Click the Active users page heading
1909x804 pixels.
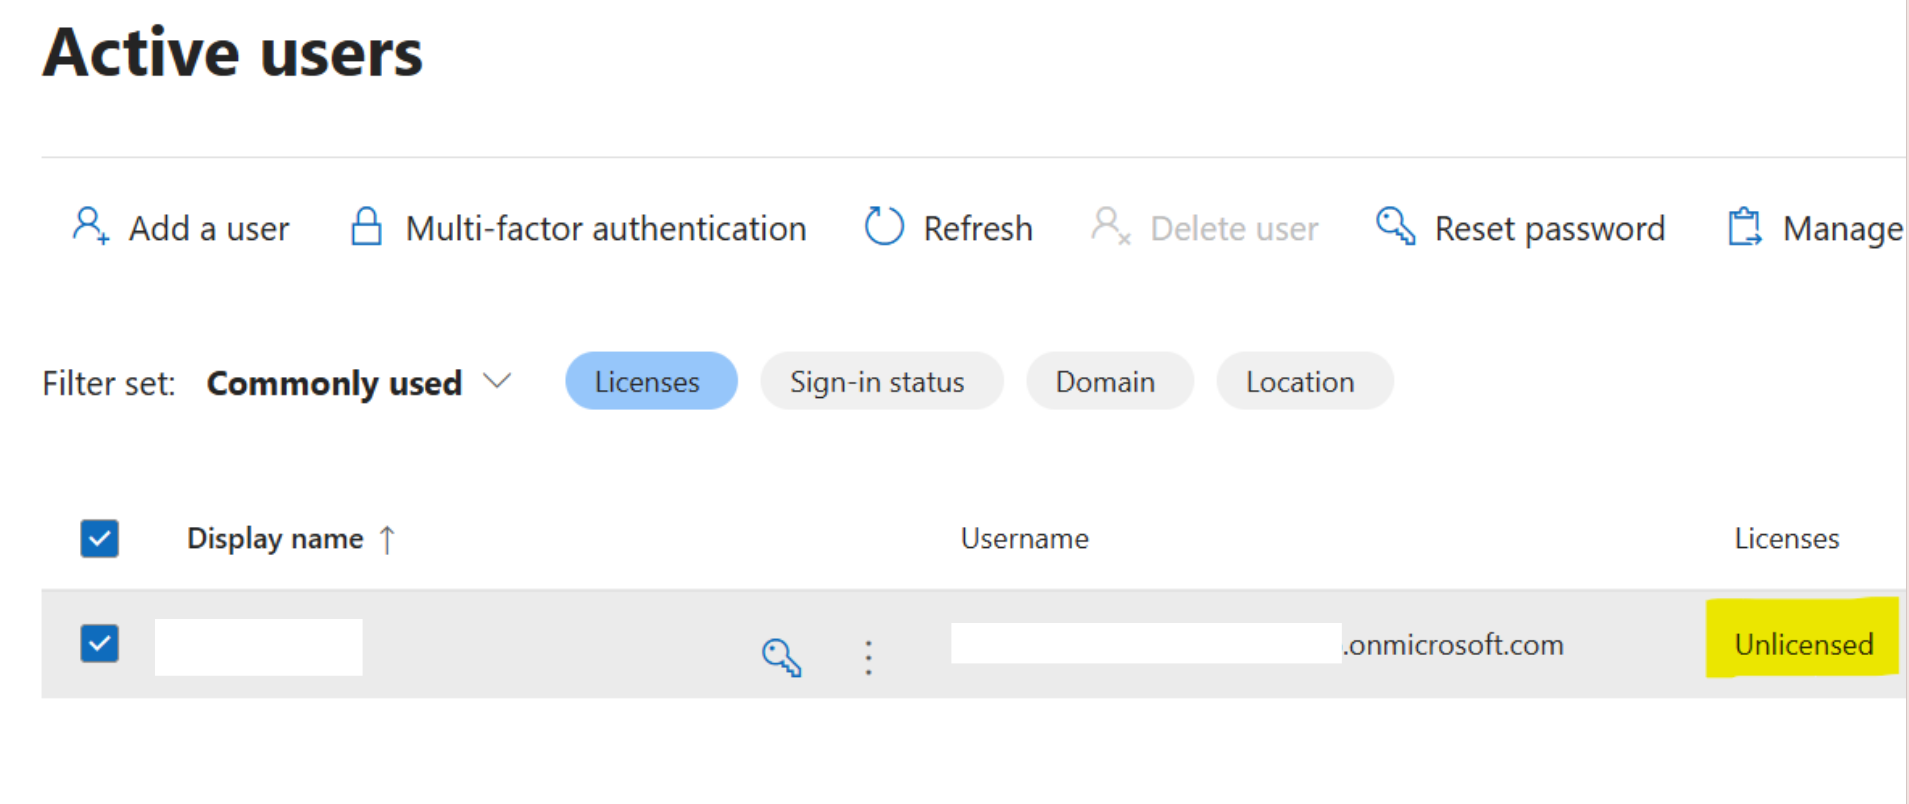tap(233, 52)
